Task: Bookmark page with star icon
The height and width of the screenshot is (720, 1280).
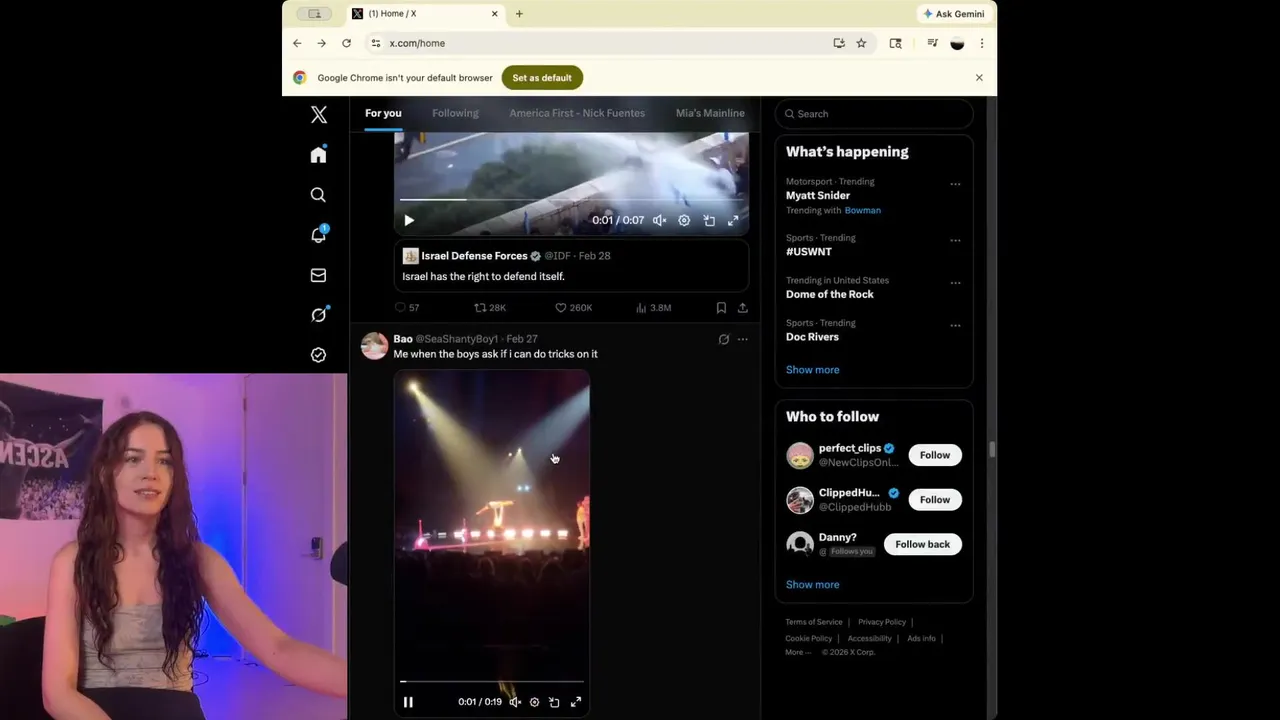Action: pyautogui.click(x=861, y=43)
